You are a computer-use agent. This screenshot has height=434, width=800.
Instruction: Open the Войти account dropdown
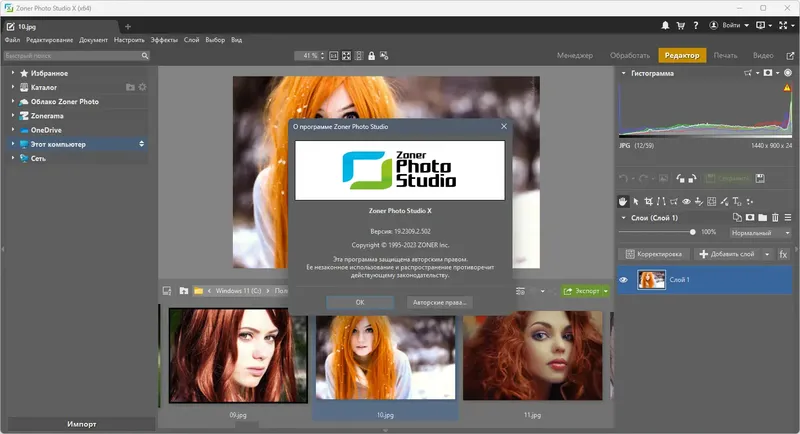pos(730,25)
